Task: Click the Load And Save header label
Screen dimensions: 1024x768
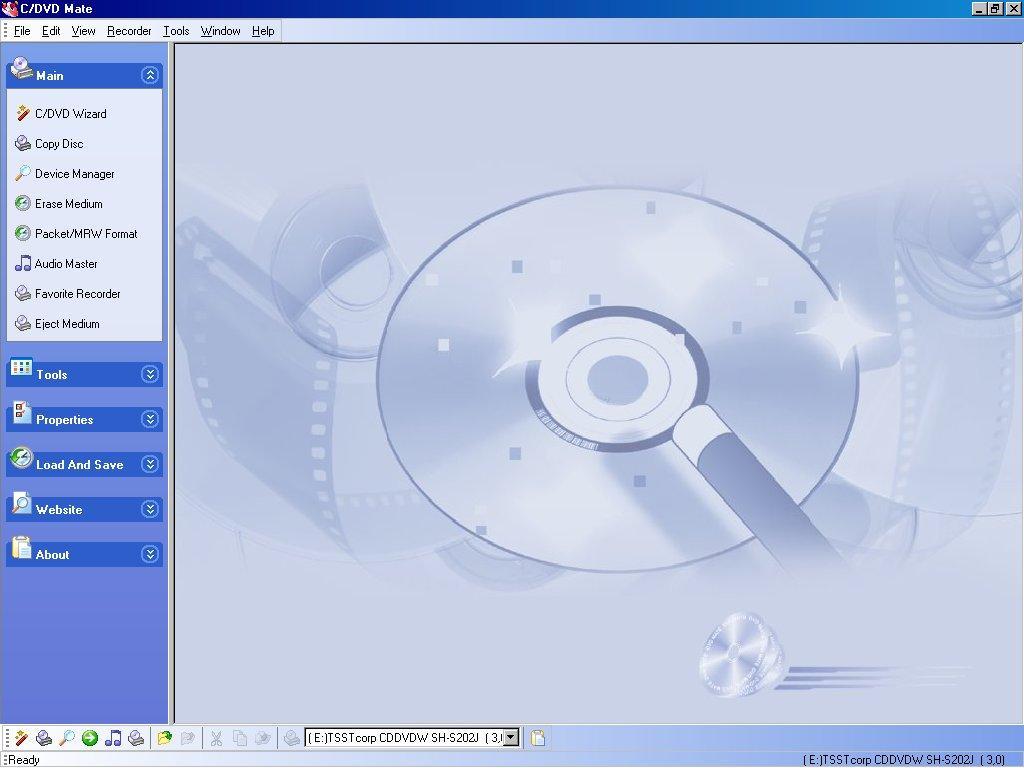Action: pos(80,465)
